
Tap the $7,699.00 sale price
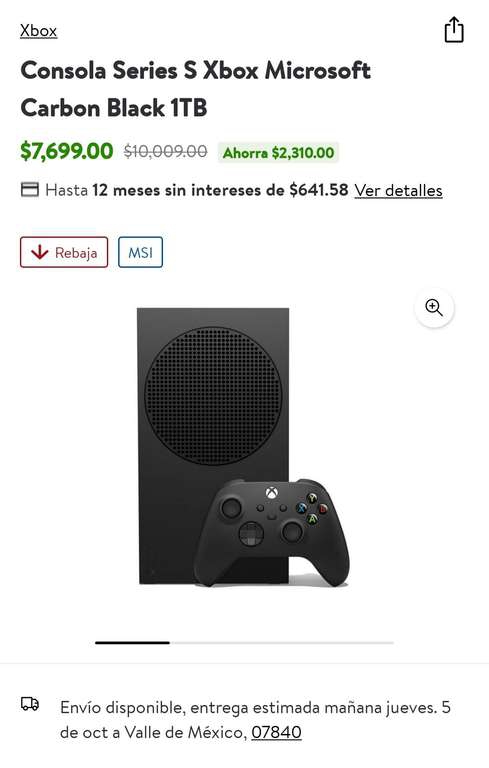tap(67, 151)
